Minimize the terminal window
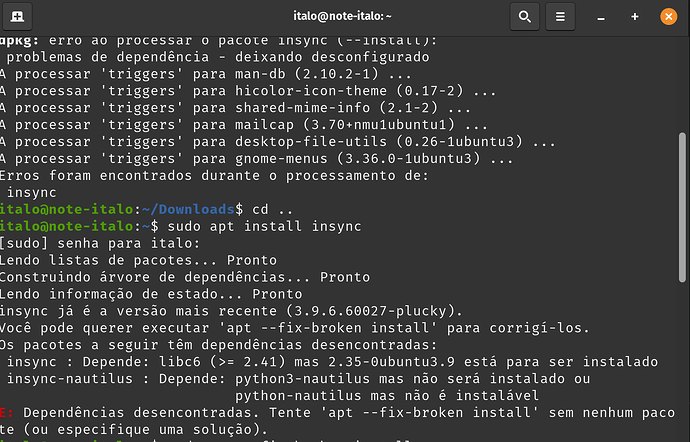Viewport: 690px width, 442px height. (601, 17)
